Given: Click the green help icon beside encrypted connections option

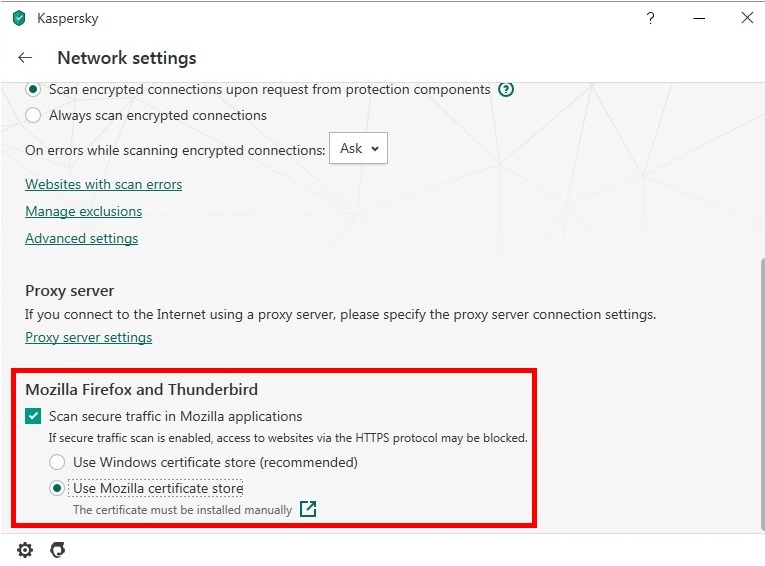Looking at the screenshot, I should point(506,89).
